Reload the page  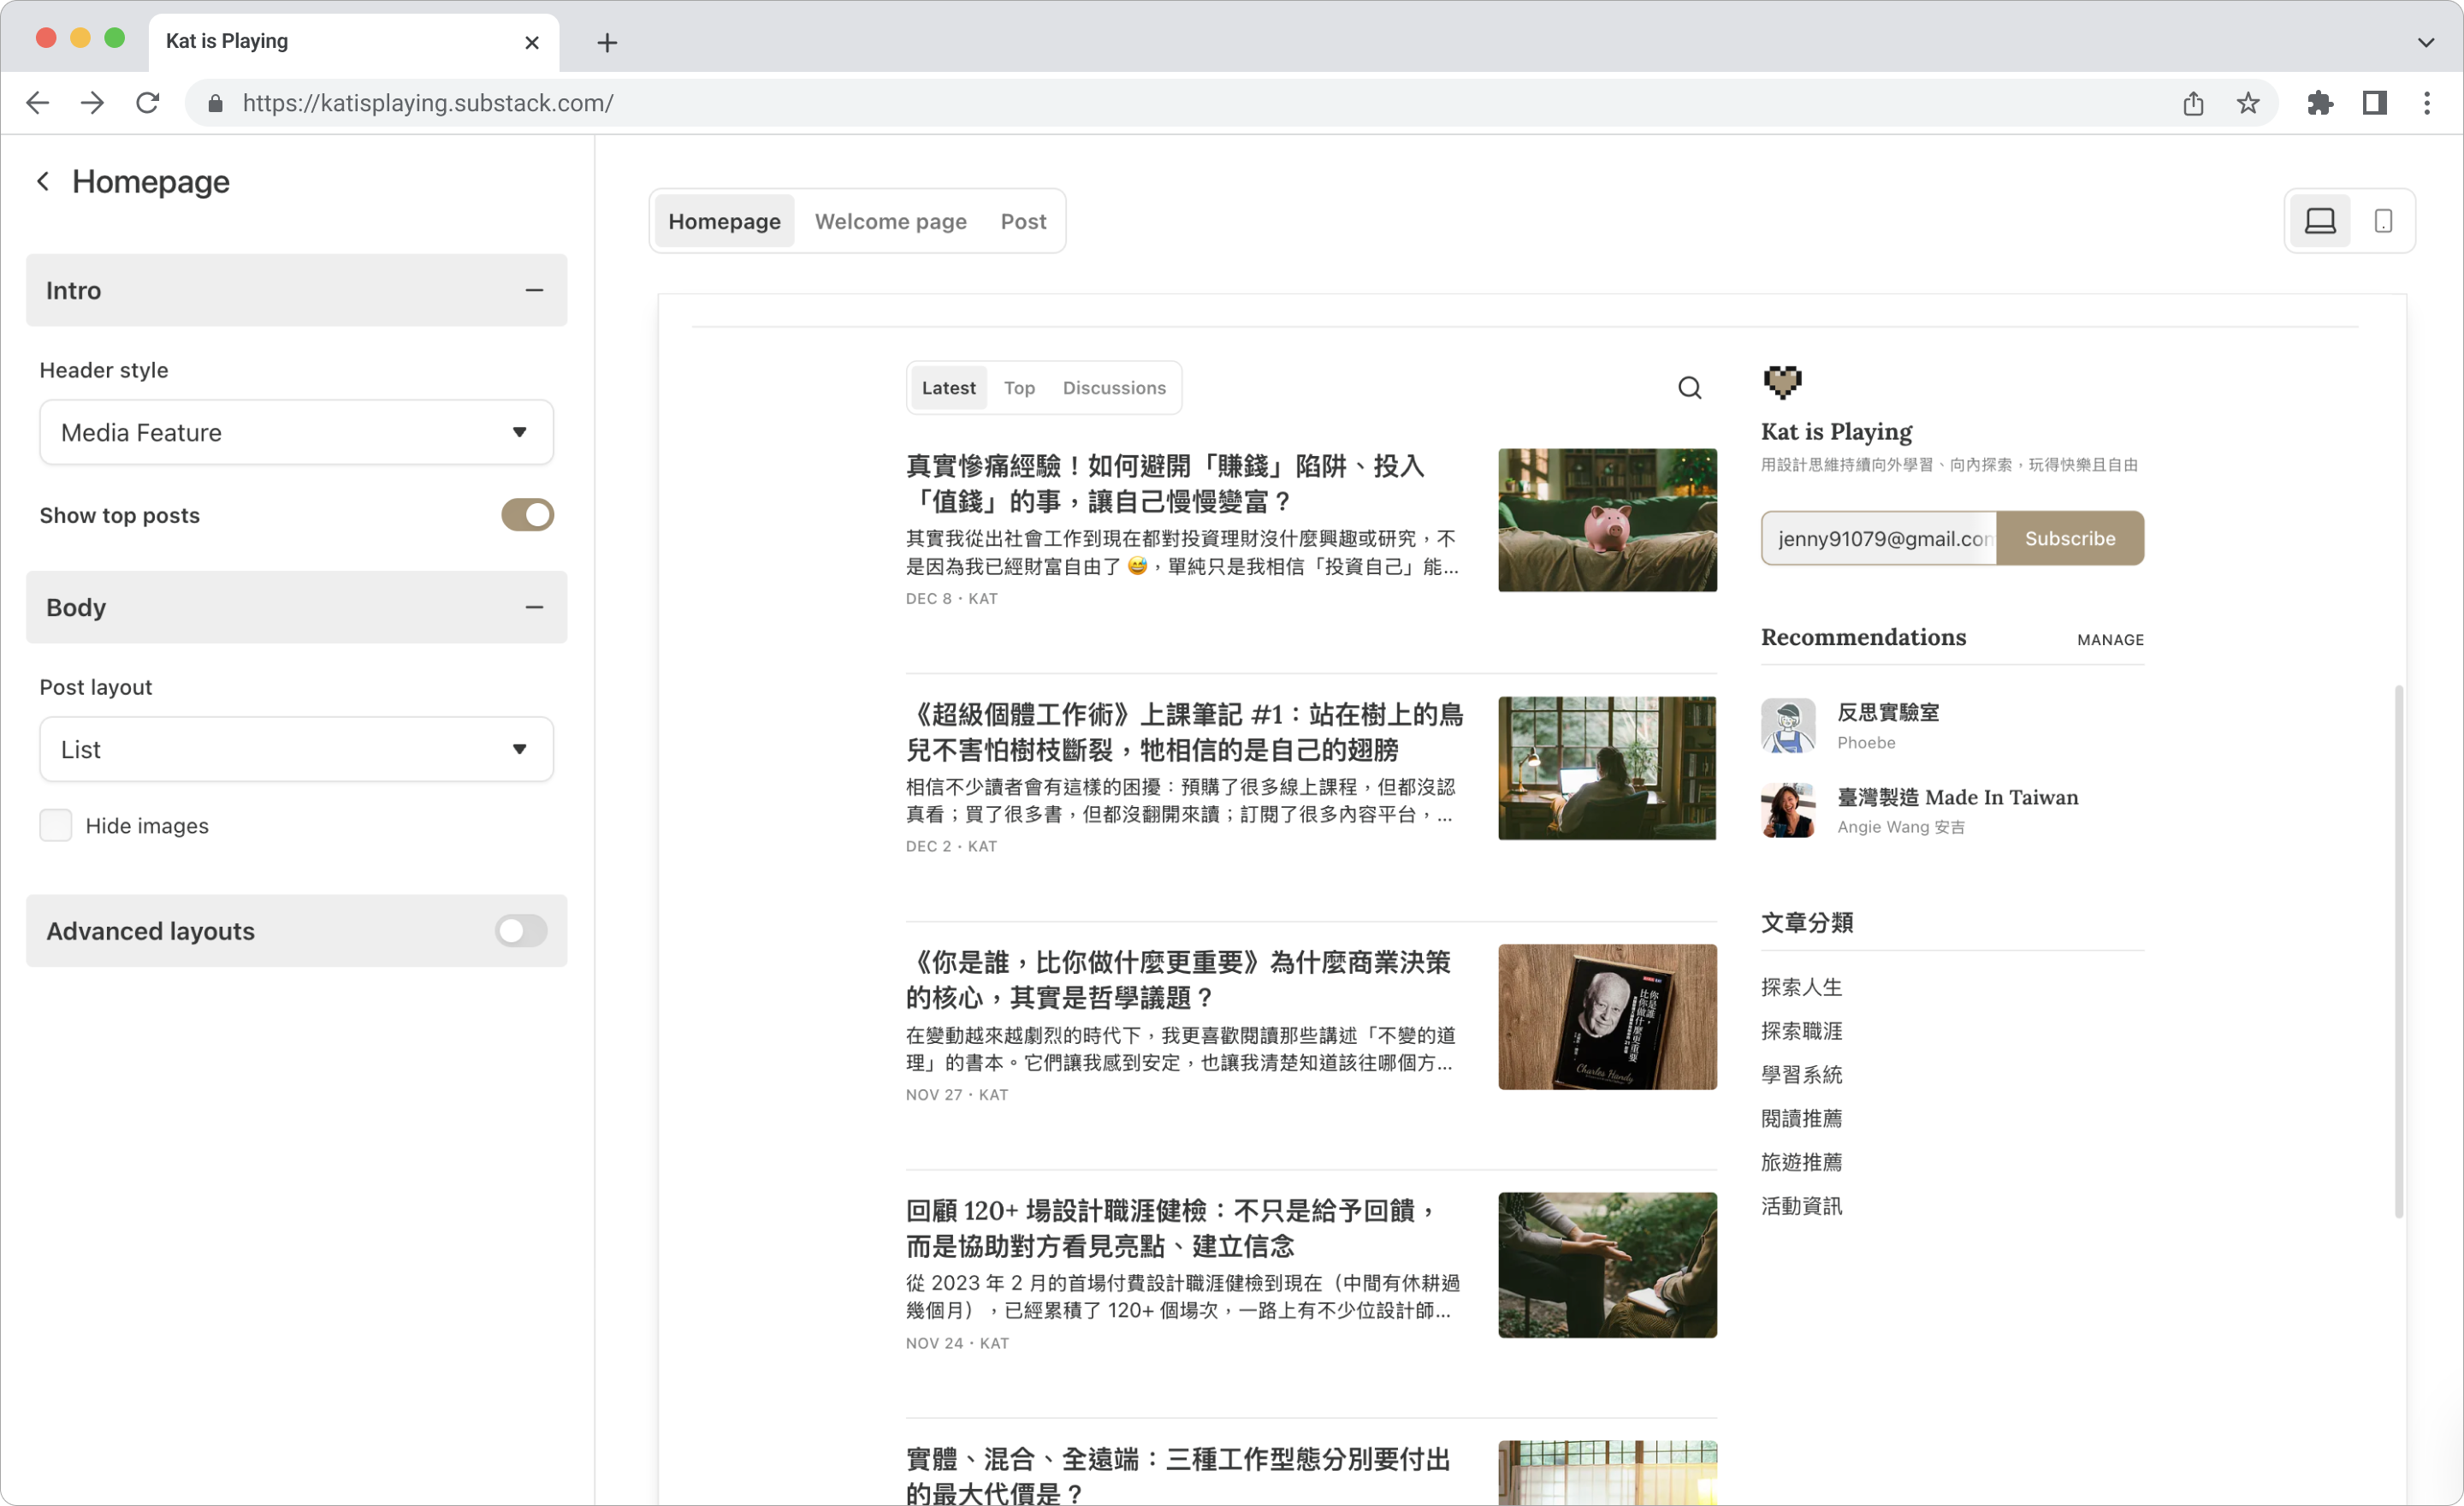[148, 103]
